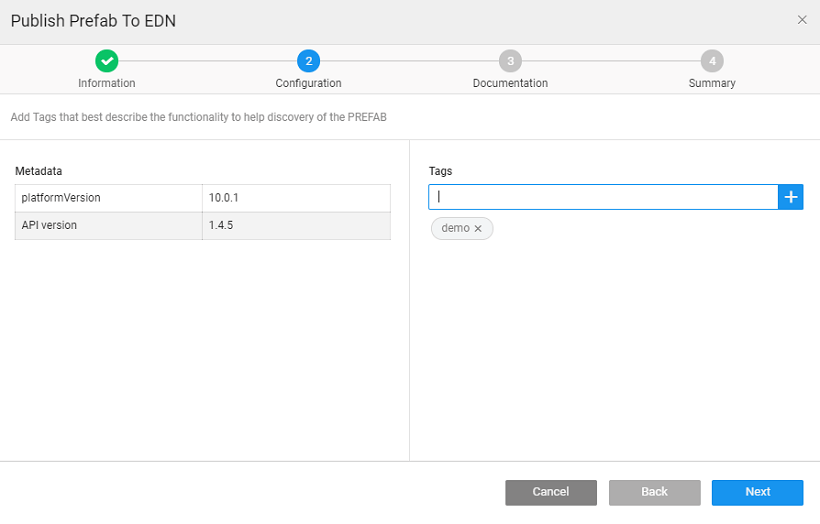Select the API version metadata row
820x524 pixels.
click(x=108, y=225)
